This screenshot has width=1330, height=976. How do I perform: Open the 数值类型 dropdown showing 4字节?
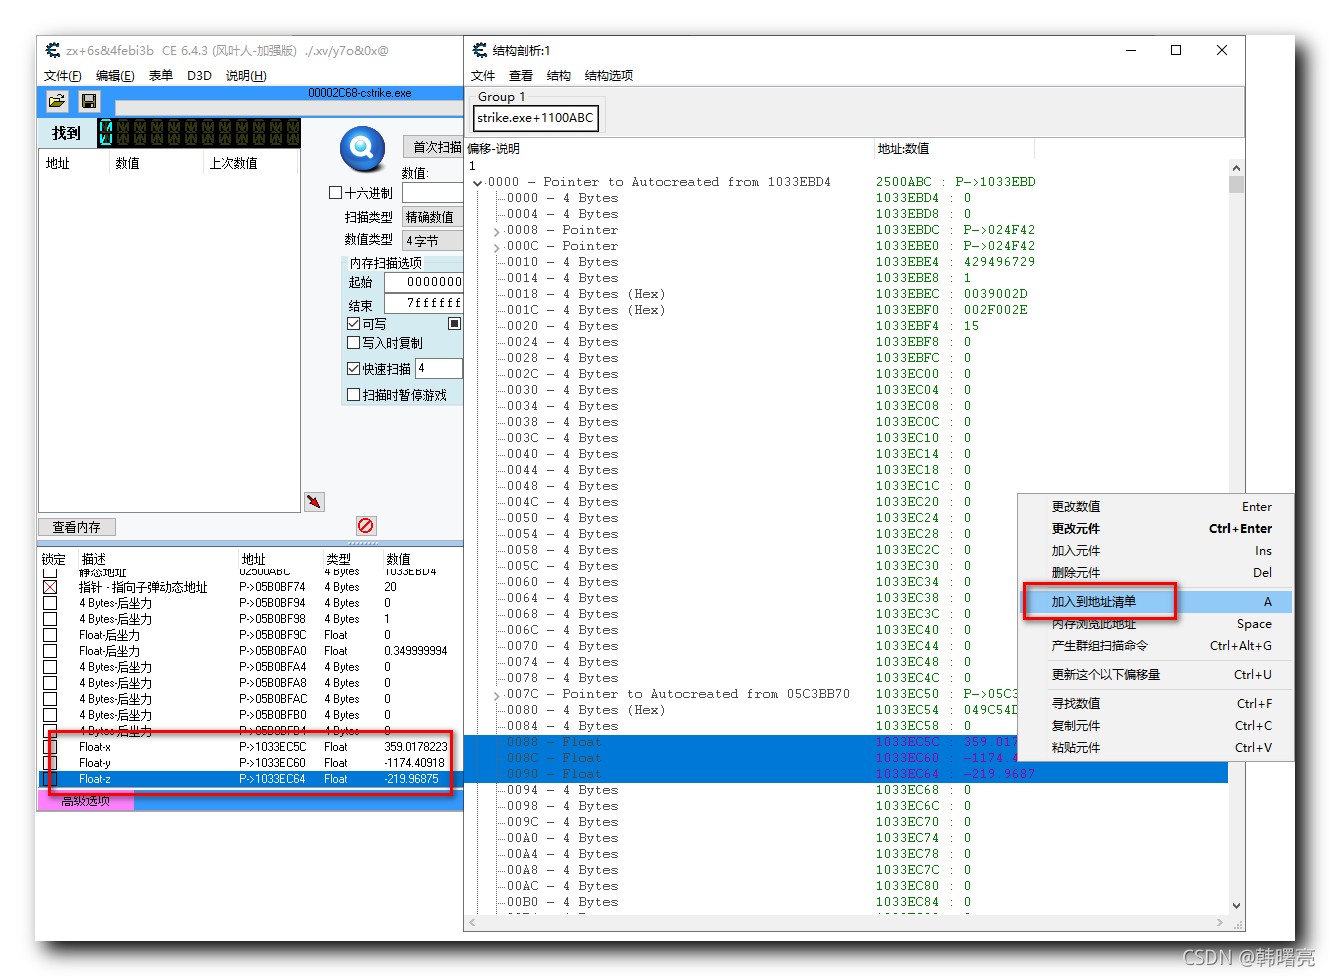pos(432,240)
